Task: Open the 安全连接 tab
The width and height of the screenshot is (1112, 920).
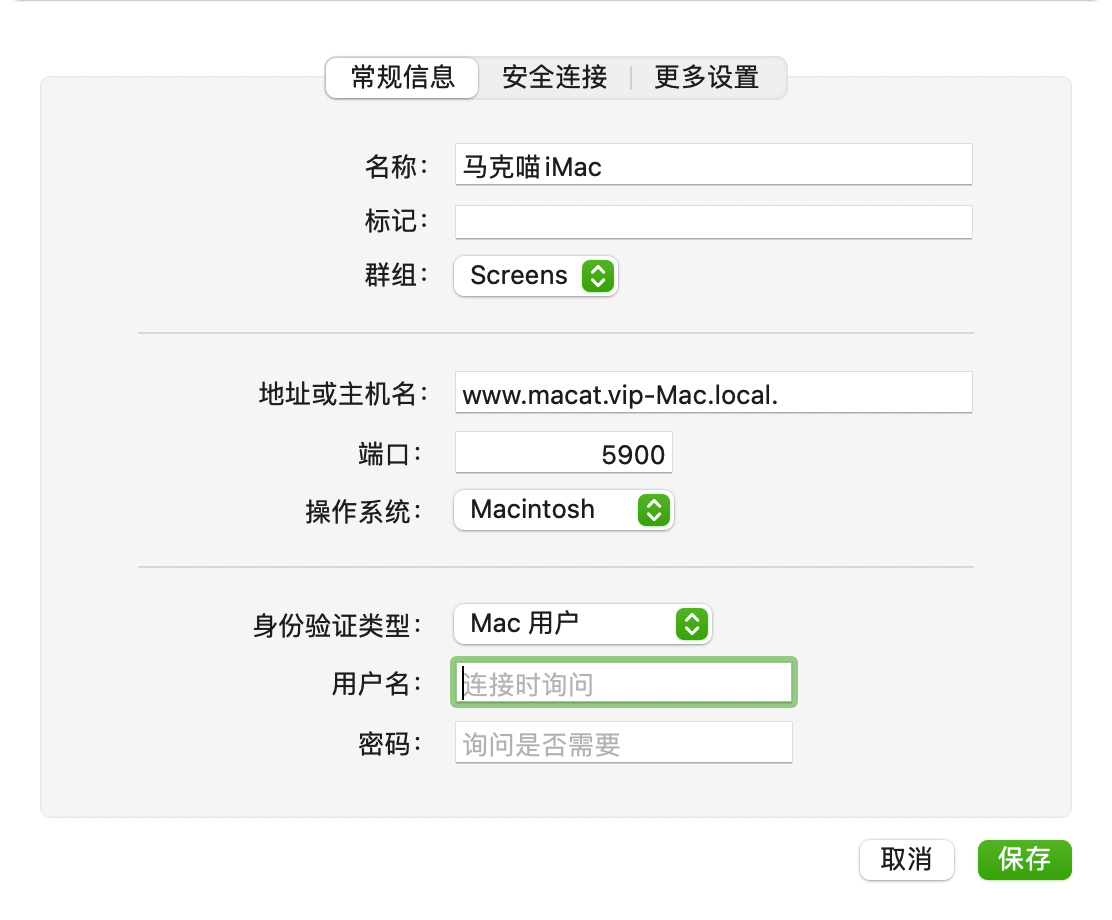Action: pos(555,77)
